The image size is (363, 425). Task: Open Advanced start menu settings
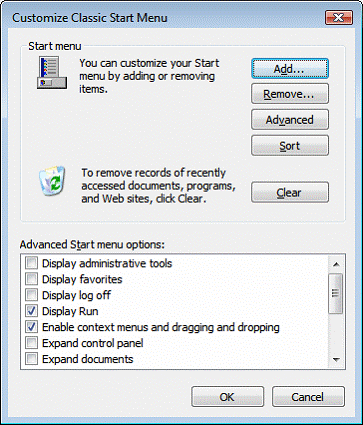pyautogui.click(x=290, y=120)
